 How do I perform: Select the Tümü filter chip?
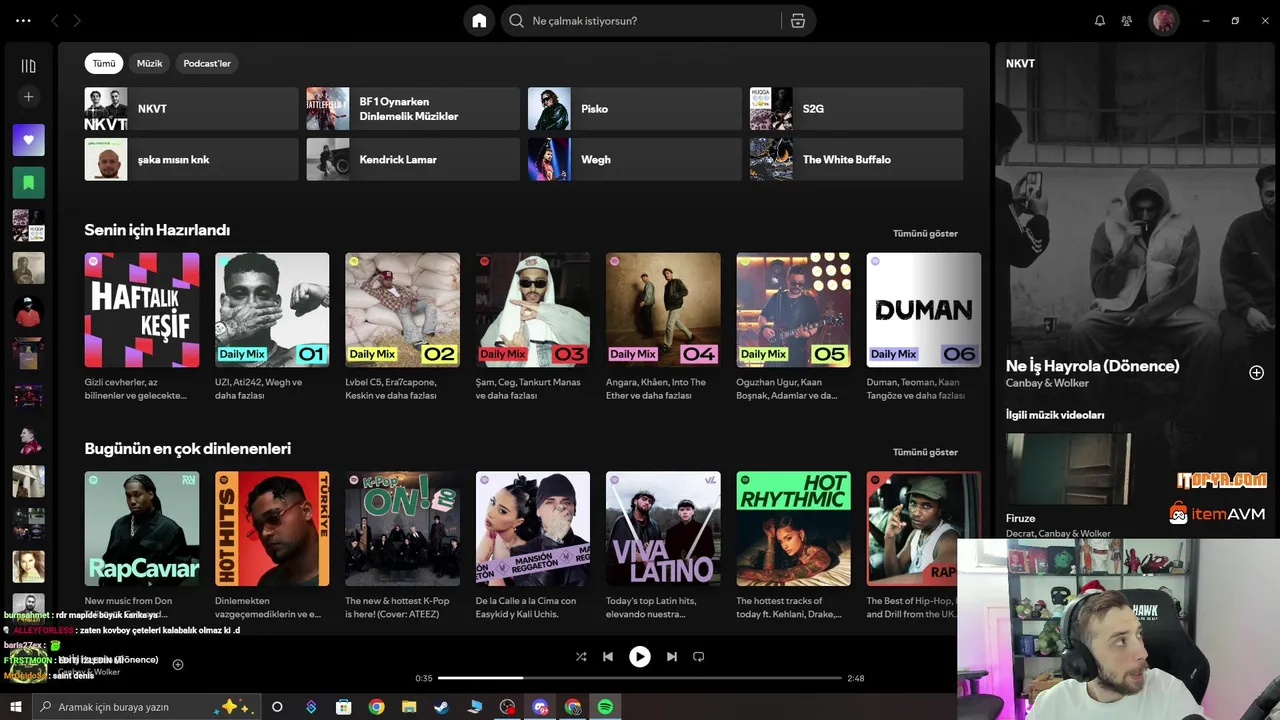coord(104,63)
